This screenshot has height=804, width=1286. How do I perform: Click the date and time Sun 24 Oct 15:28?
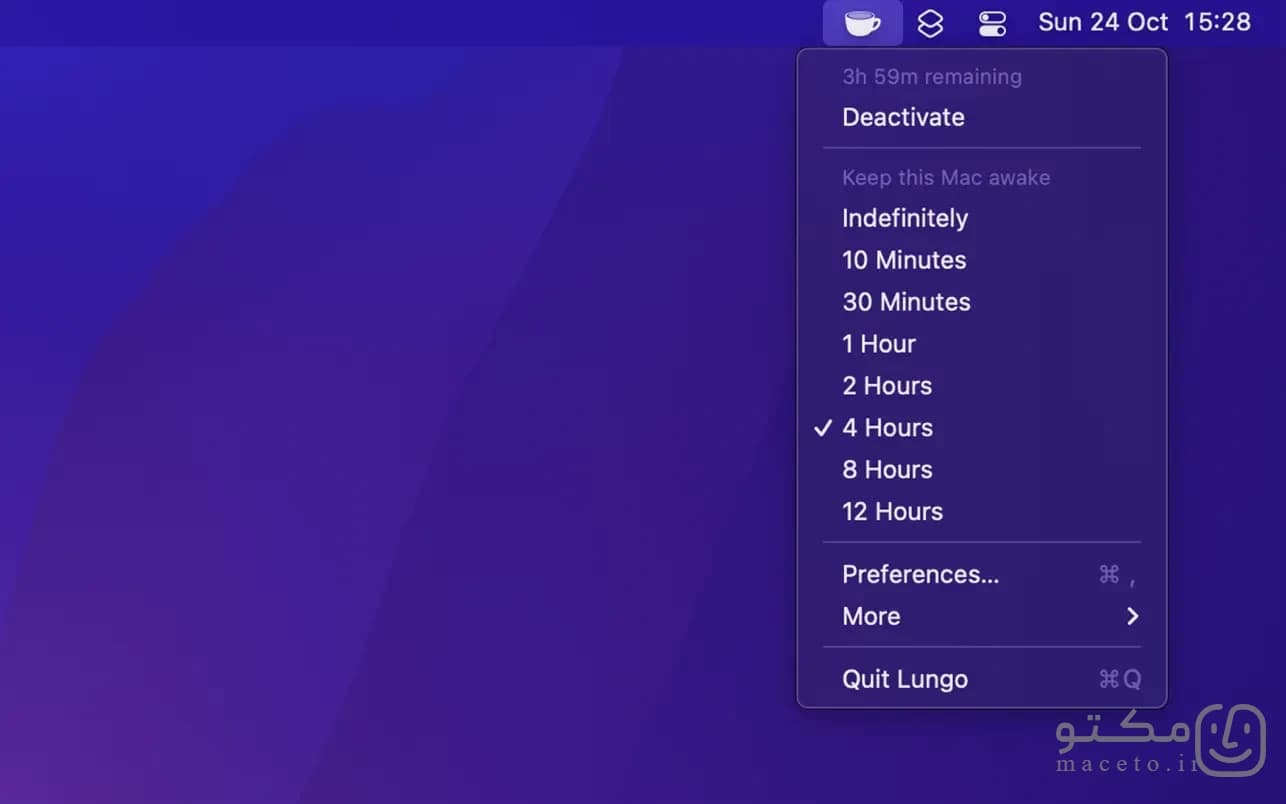[1144, 22]
